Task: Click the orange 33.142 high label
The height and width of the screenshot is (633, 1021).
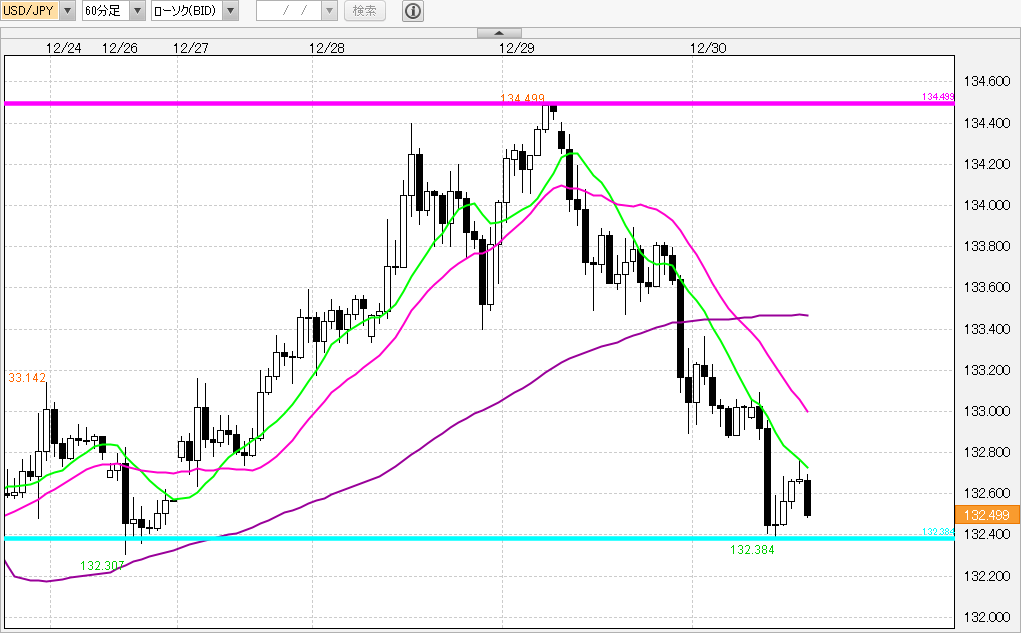Action: pyautogui.click(x=27, y=378)
